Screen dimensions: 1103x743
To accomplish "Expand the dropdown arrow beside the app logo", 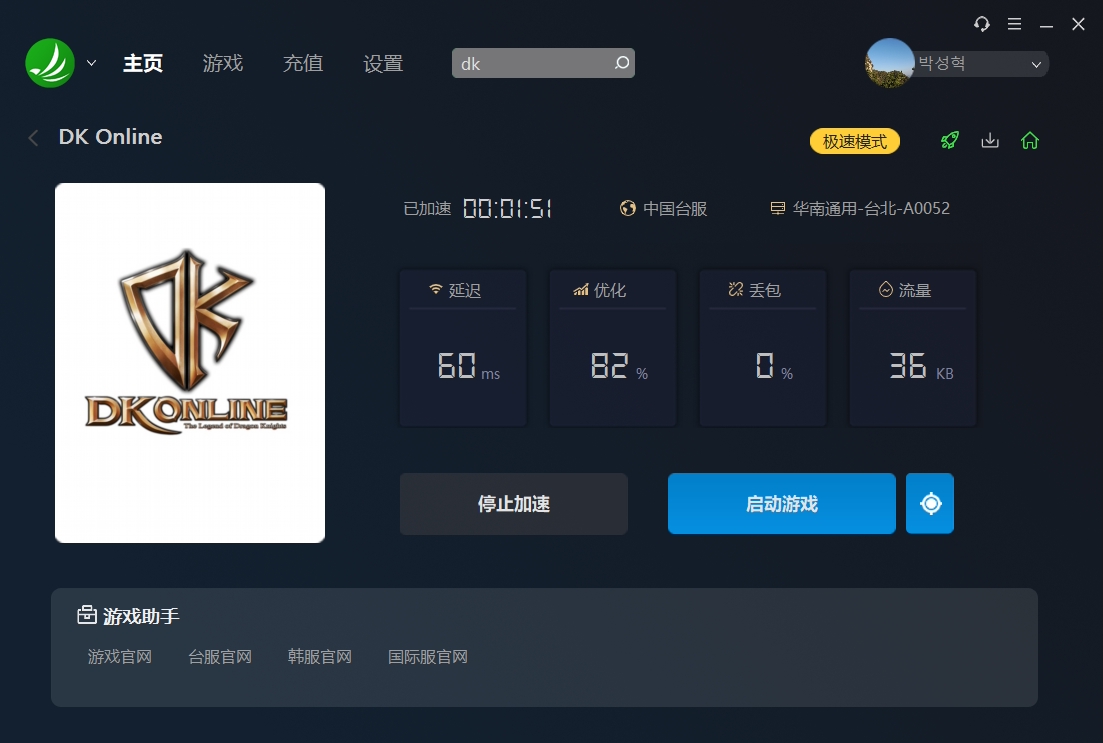I will tap(92, 63).
